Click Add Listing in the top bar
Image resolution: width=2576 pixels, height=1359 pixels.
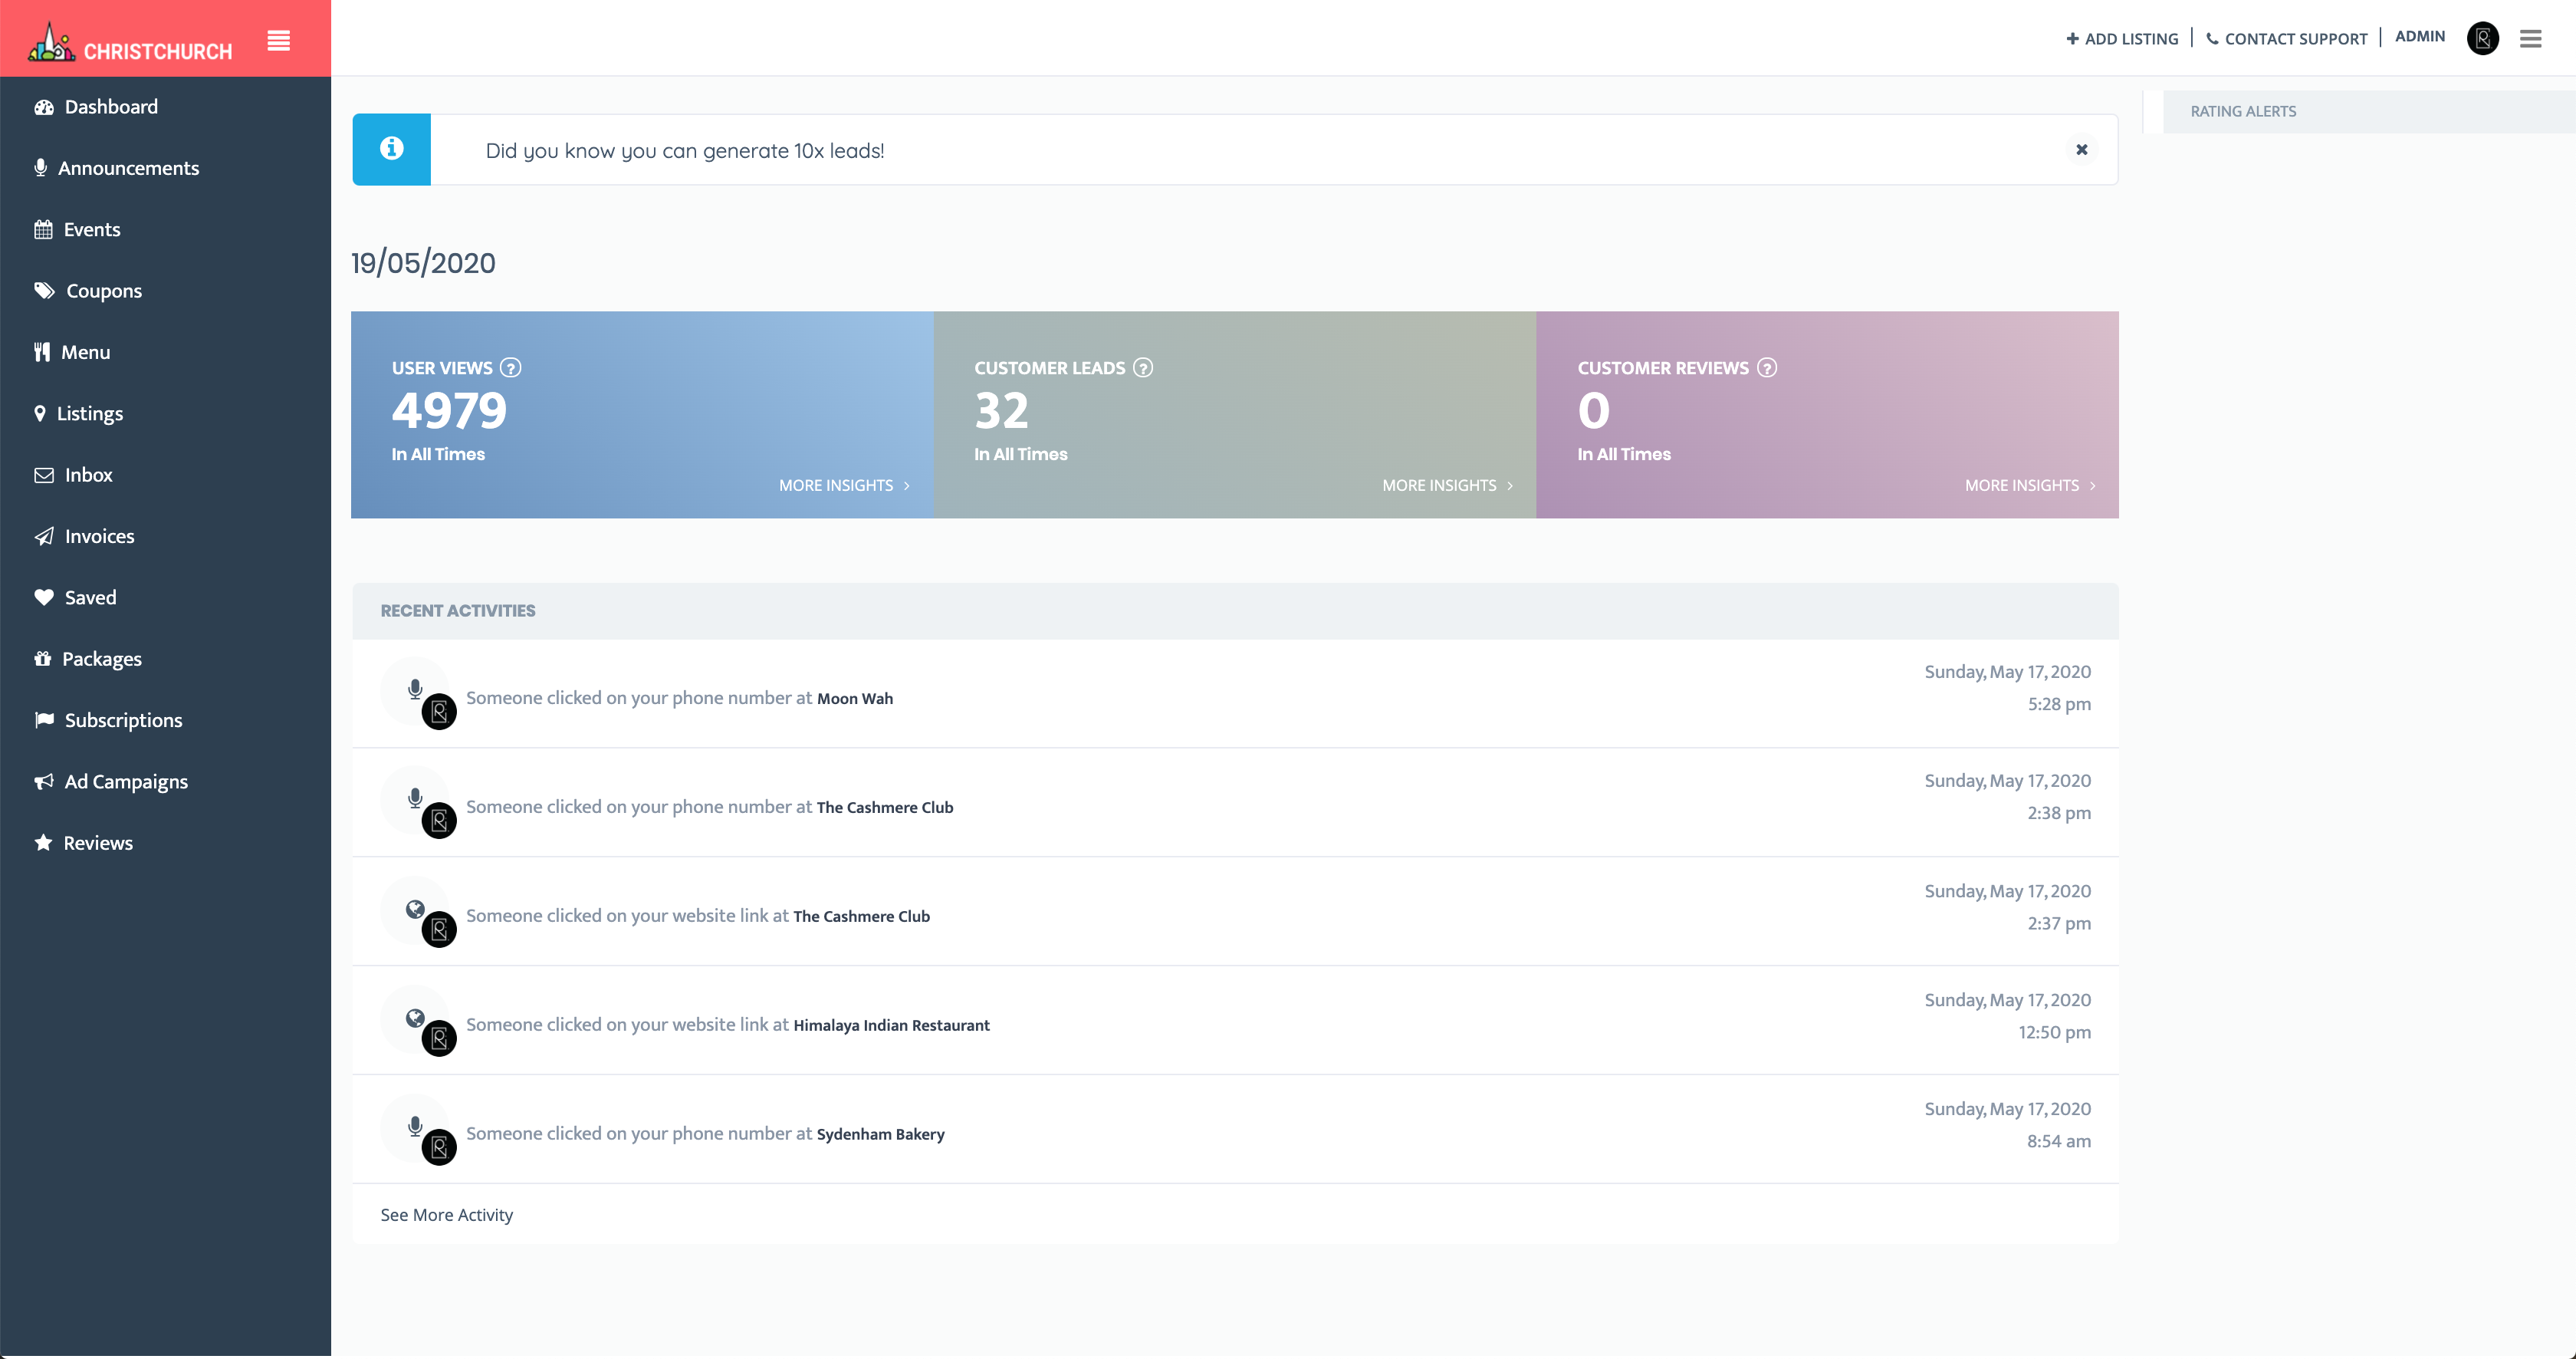[x=2122, y=39]
